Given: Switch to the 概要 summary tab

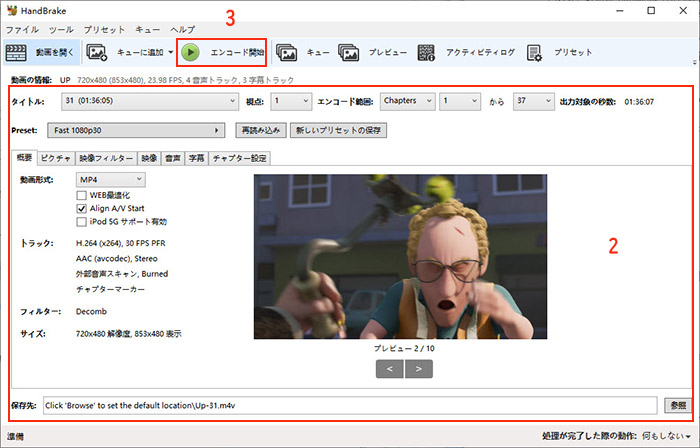Looking at the screenshot, I should pyautogui.click(x=25, y=158).
